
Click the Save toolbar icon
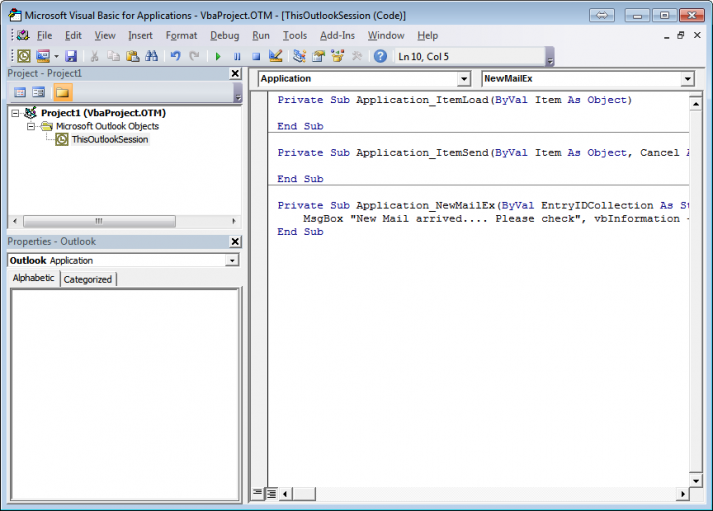click(x=71, y=57)
